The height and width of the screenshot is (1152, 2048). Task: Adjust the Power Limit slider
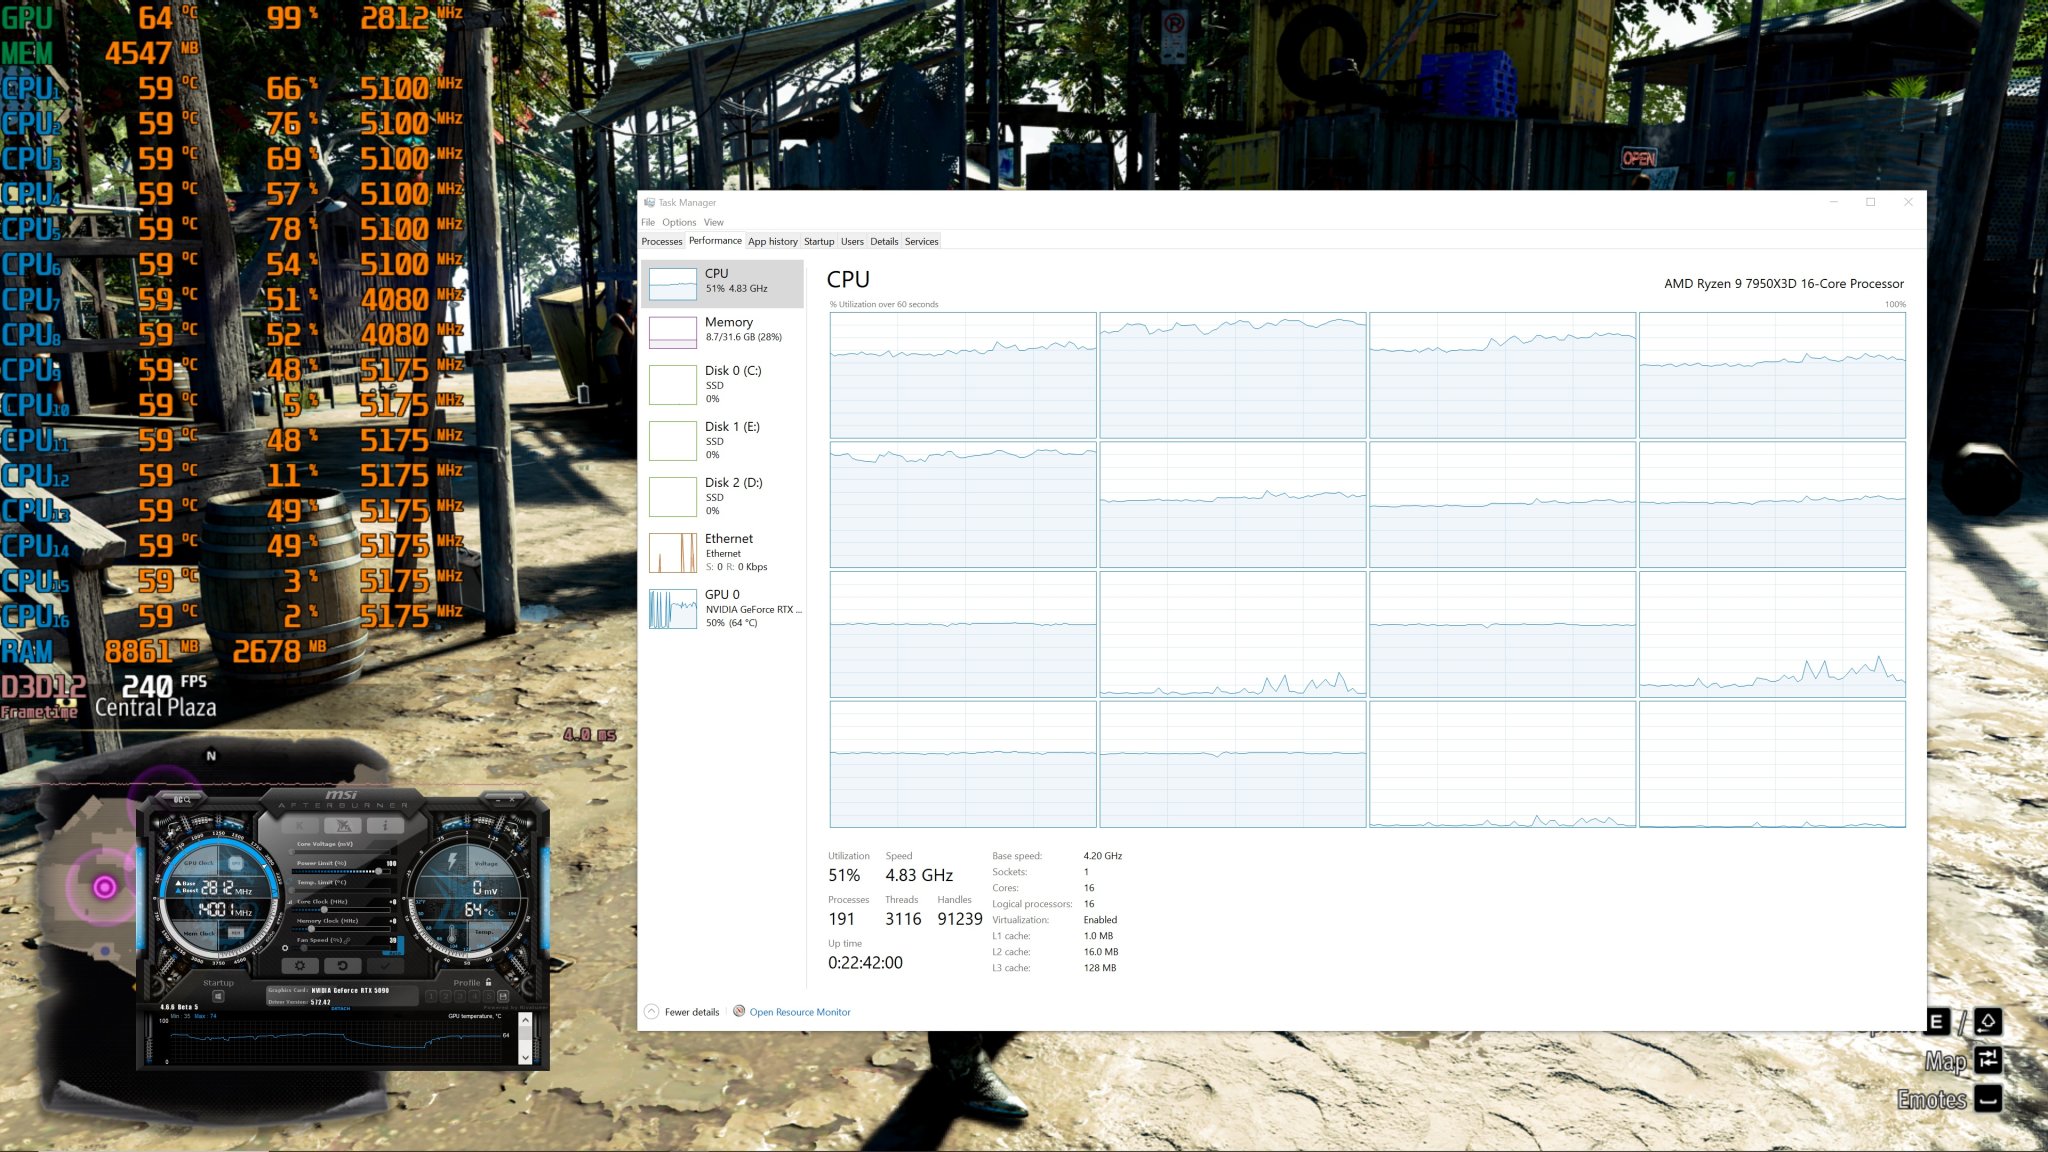coord(378,871)
